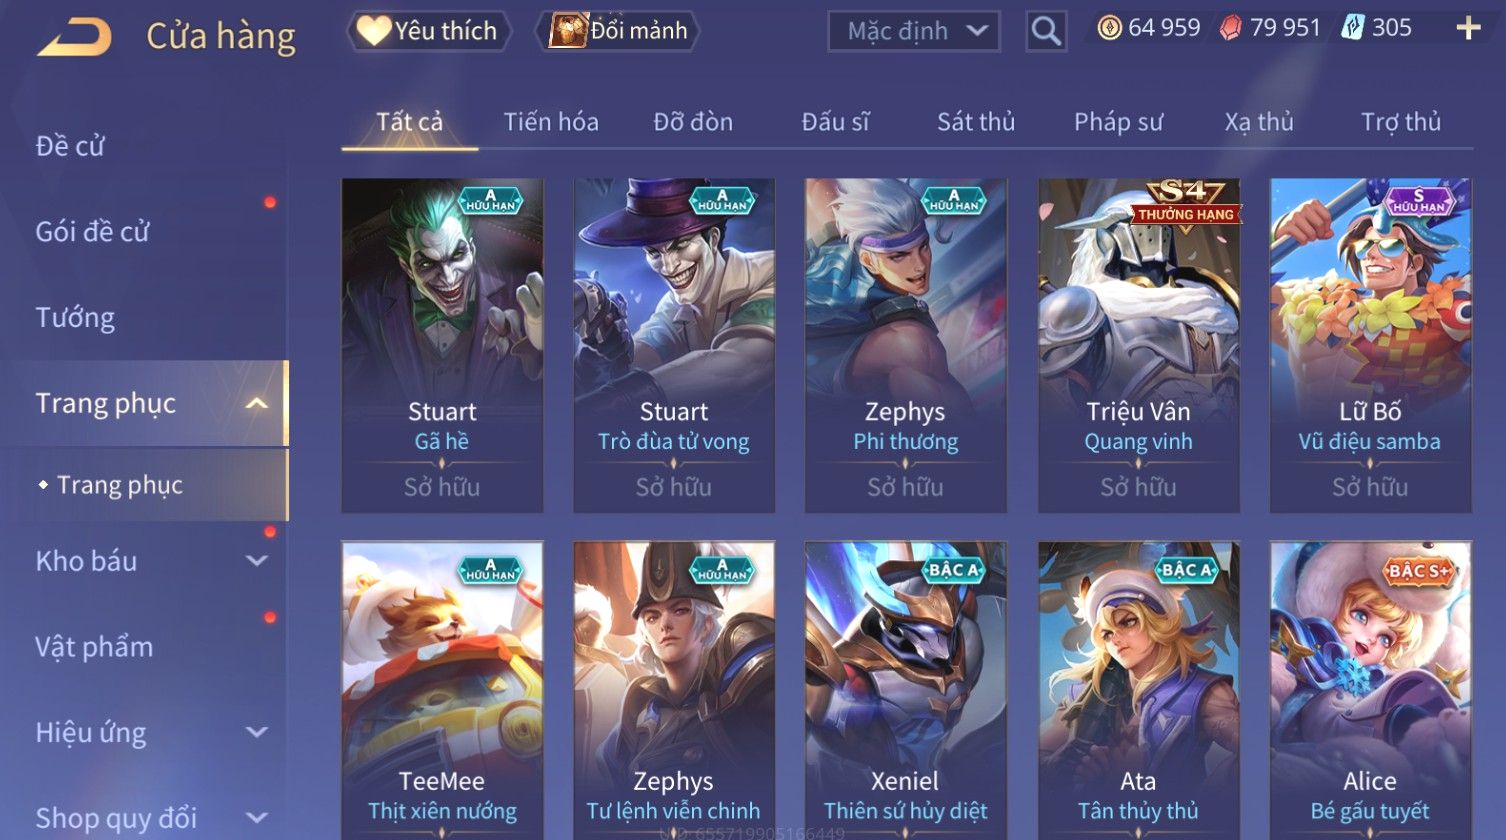Select Stuart Gã hề skin card
The width and height of the screenshot is (1506, 840).
coord(442,346)
